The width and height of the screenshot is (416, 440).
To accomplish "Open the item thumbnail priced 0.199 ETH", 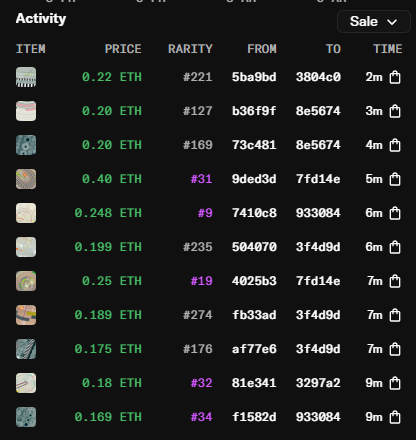I will pos(26,247).
